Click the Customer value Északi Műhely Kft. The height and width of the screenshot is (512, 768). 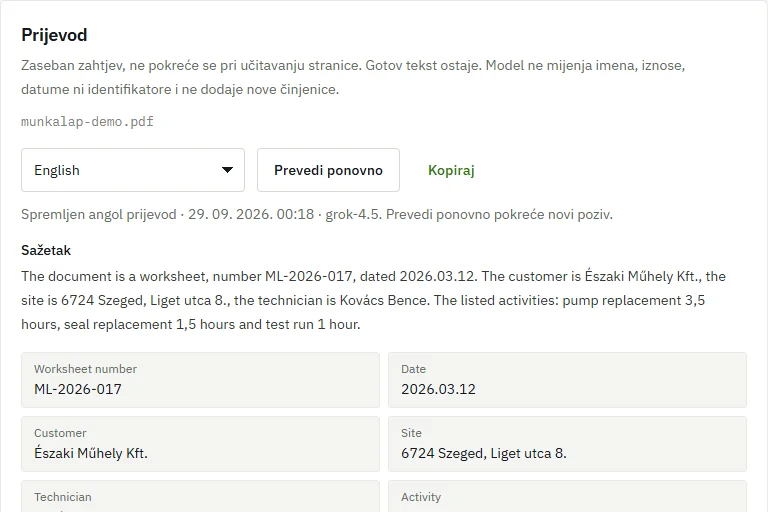tap(91, 453)
